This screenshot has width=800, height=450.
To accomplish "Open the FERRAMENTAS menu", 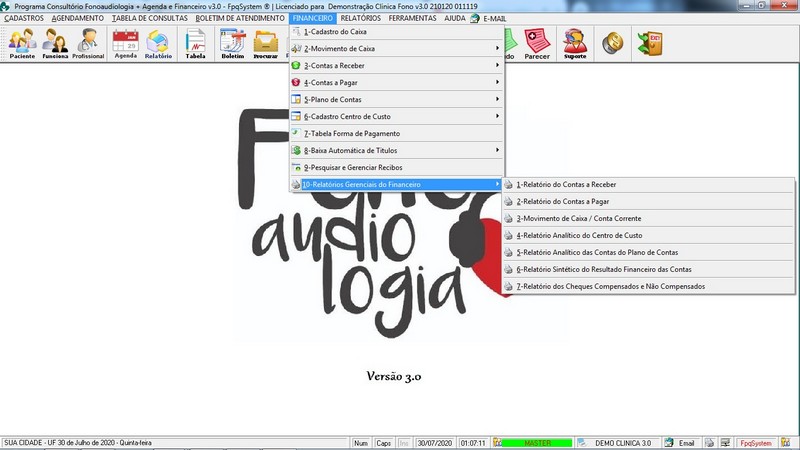I will click(412, 18).
